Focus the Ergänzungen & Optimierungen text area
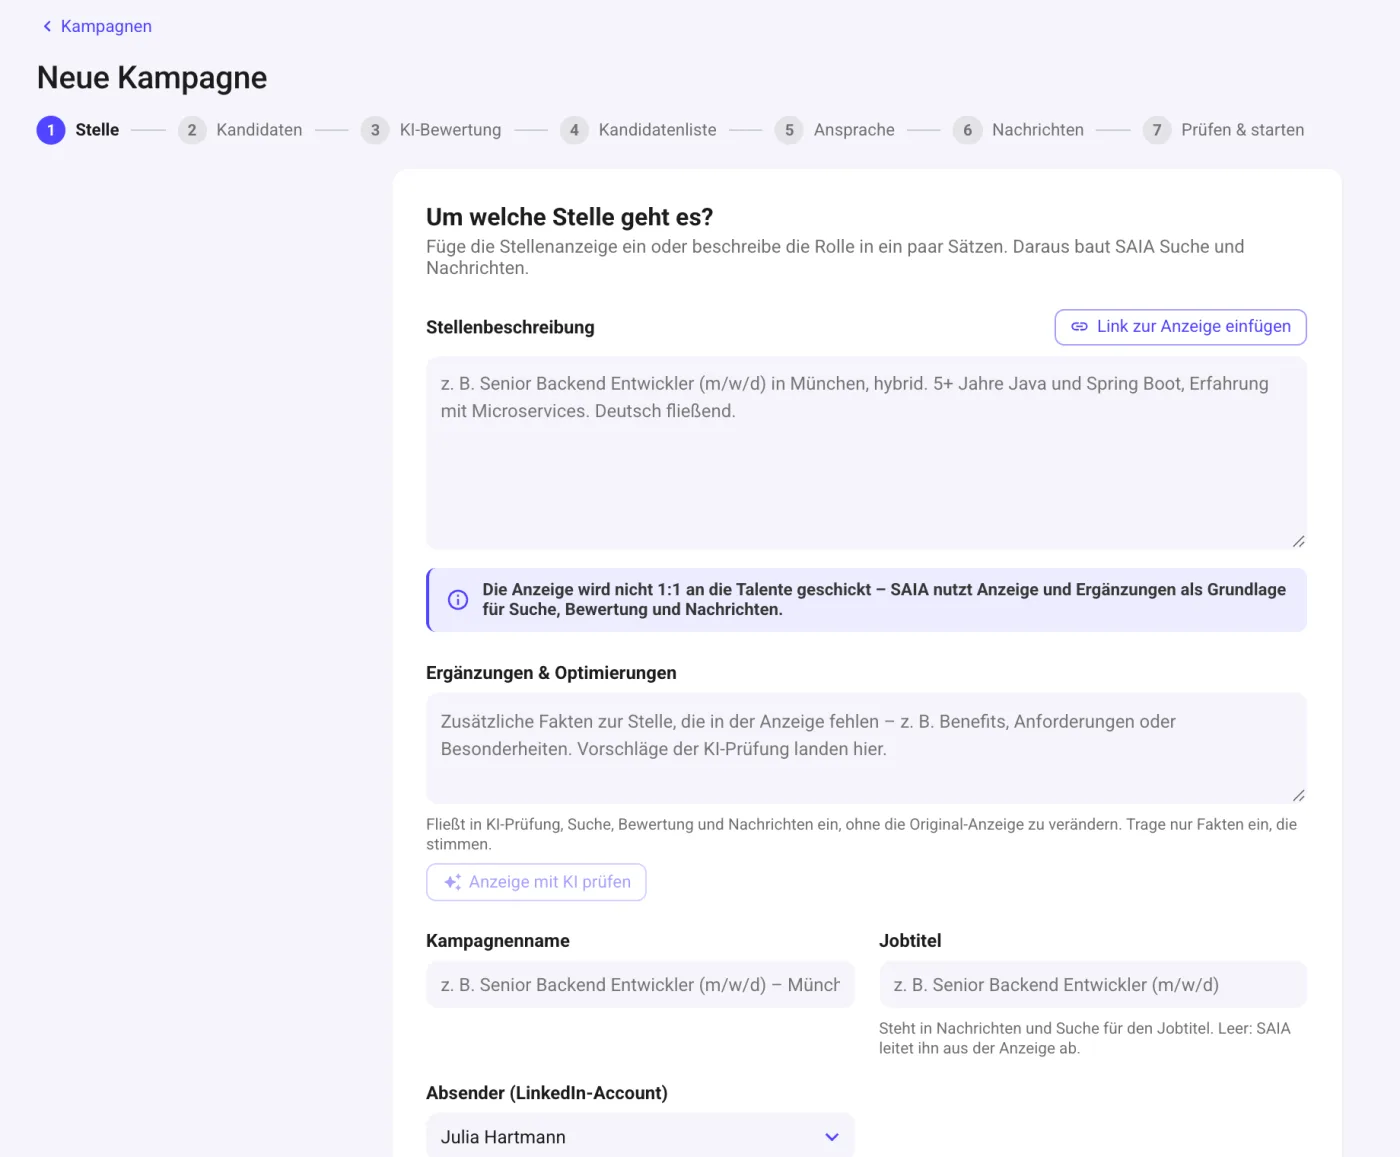1400x1157 pixels. (x=866, y=748)
